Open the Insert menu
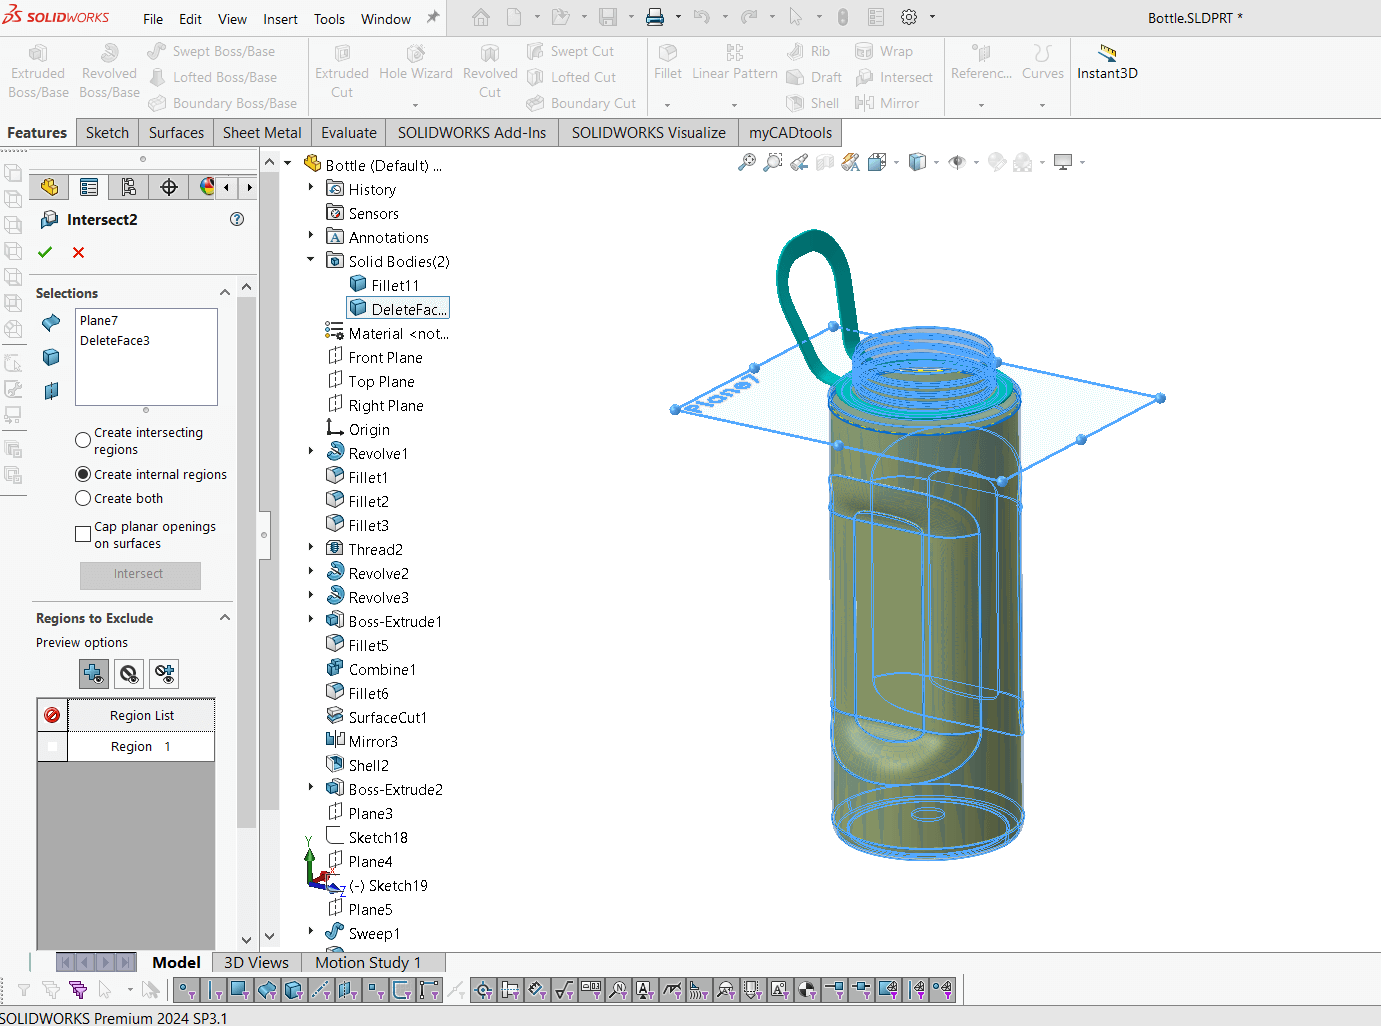This screenshot has height=1026, width=1381. click(x=280, y=19)
